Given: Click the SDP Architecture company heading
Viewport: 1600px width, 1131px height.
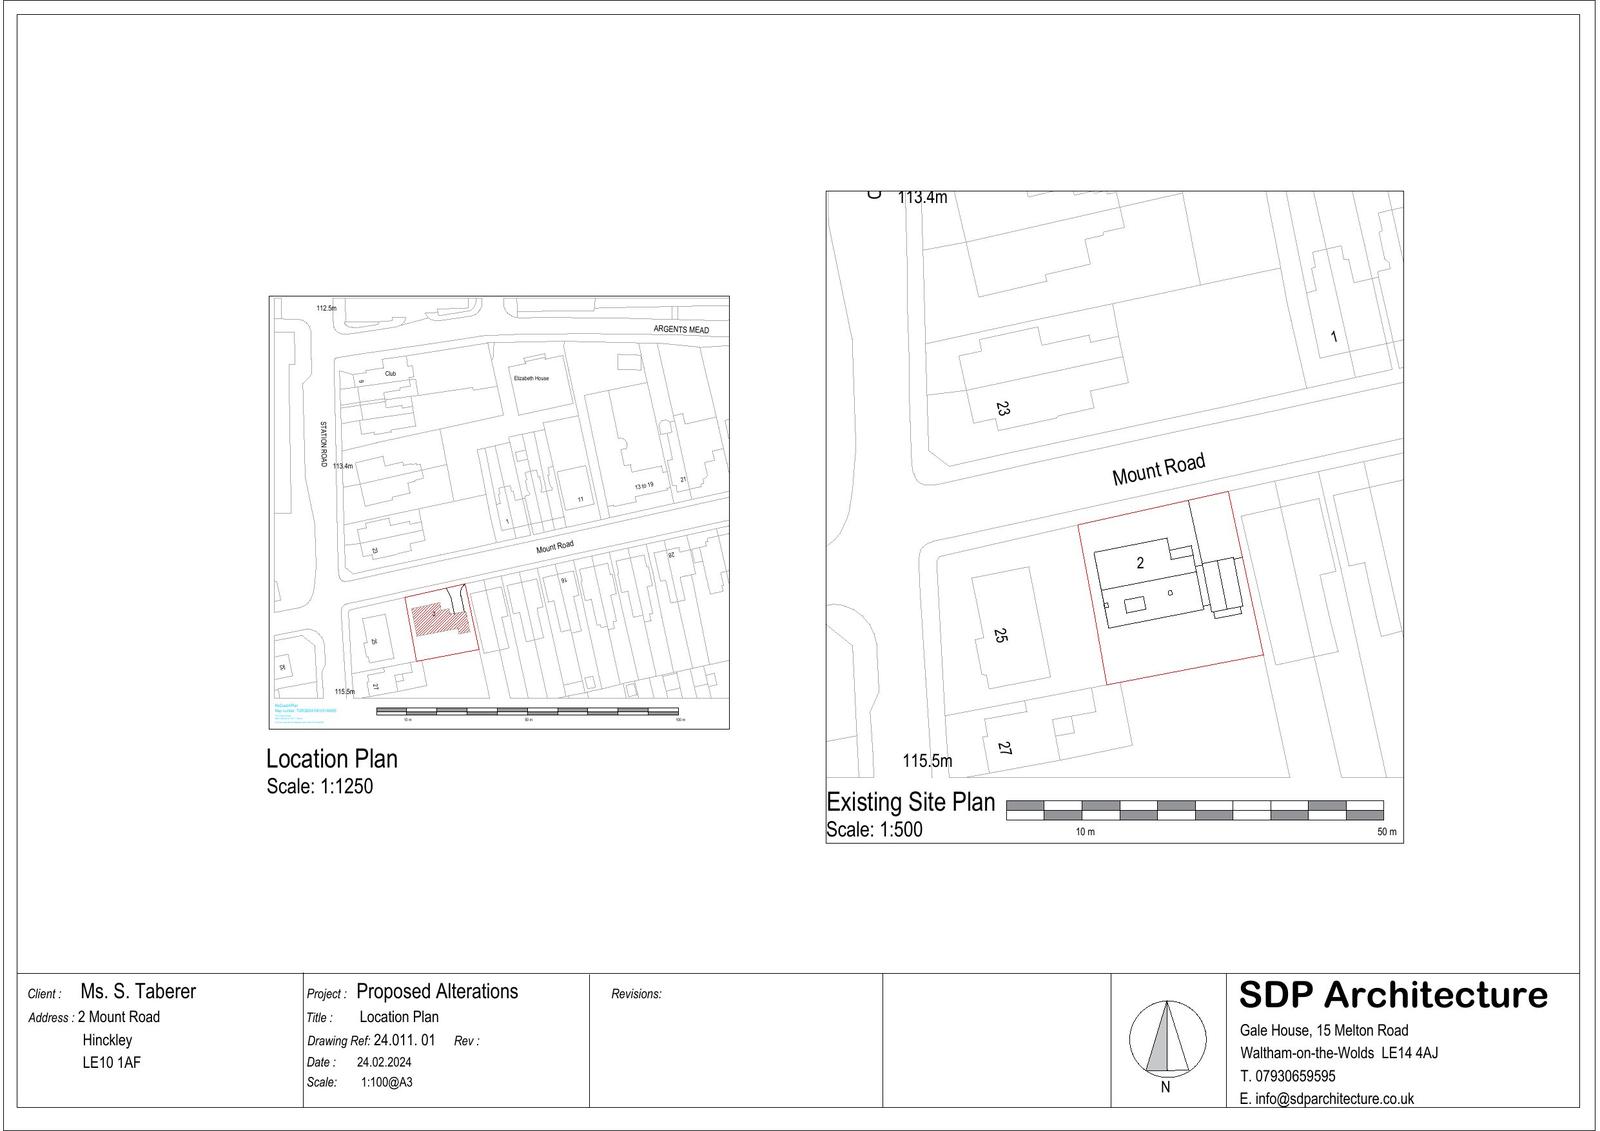Looking at the screenshot, I should coord(1393,995).
